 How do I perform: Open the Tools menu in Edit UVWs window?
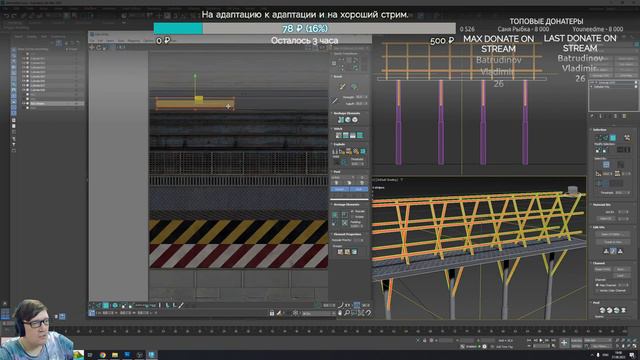[121, 41]
